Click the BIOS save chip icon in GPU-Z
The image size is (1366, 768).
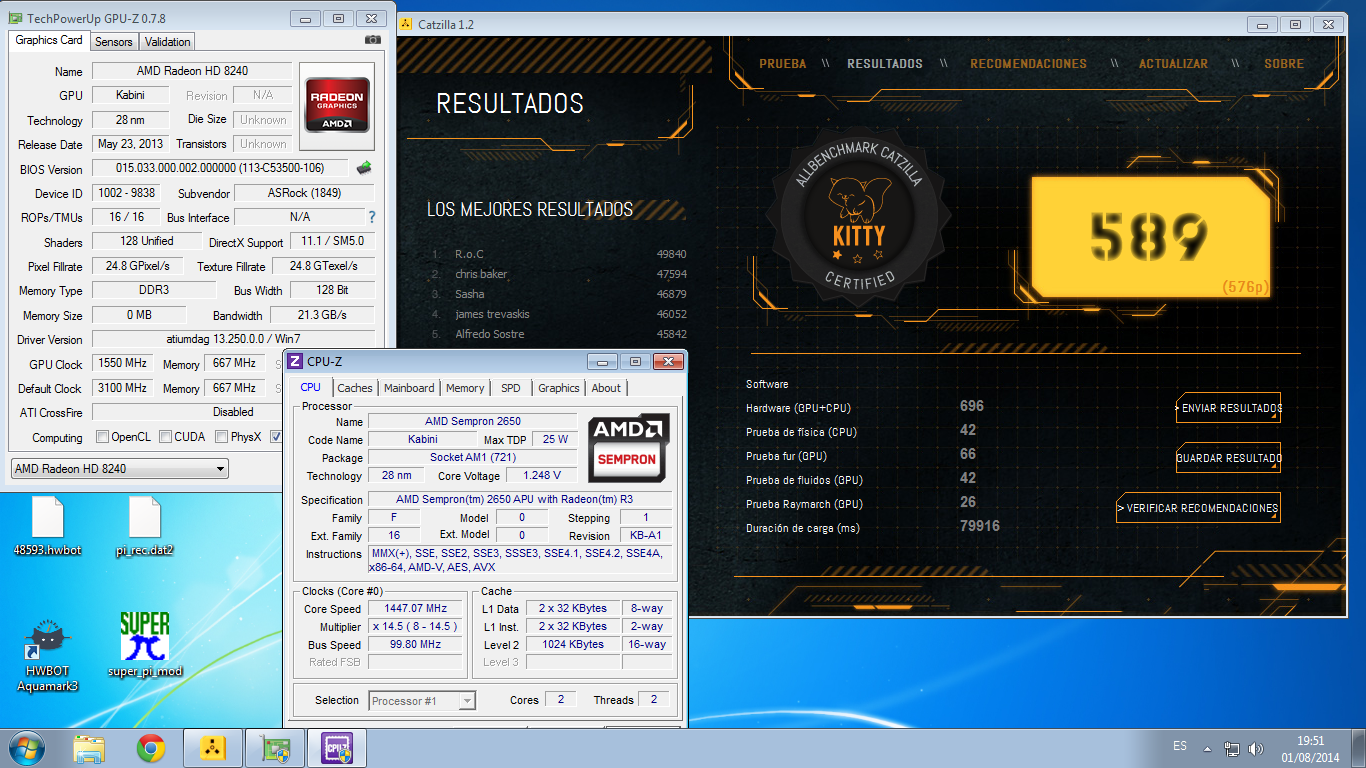364,168
